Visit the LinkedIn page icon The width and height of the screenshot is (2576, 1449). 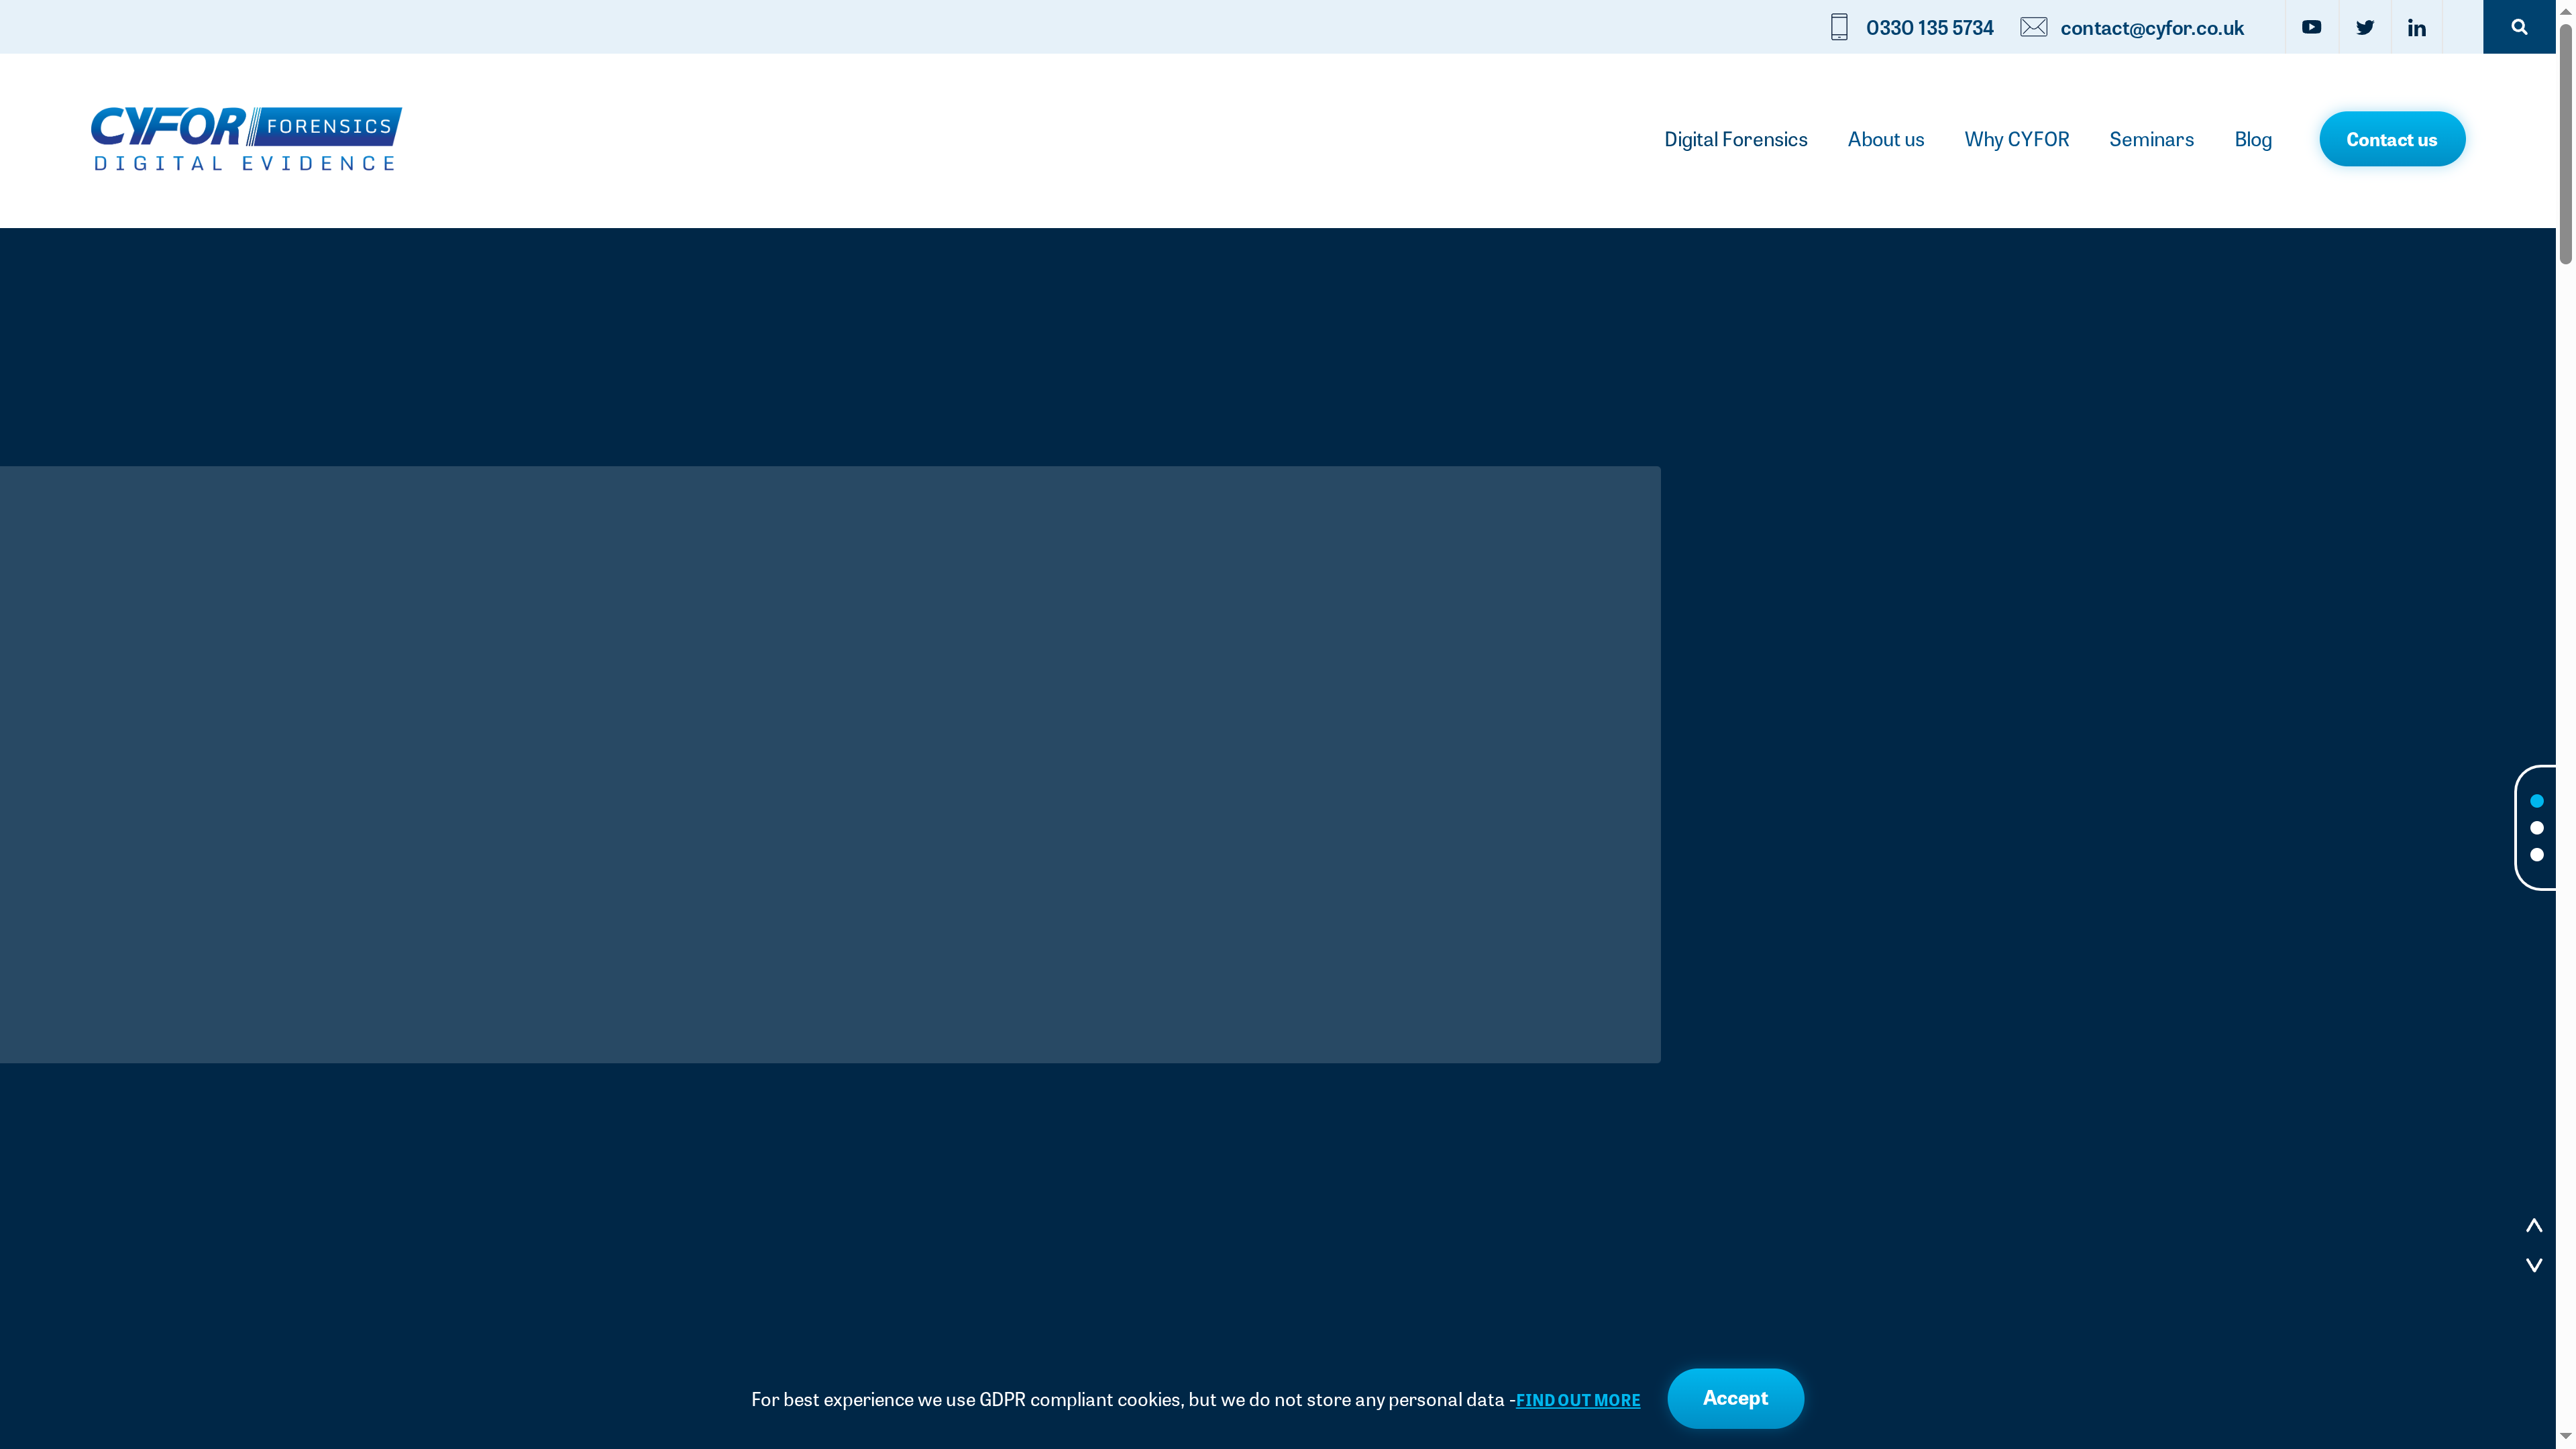pyautogui.click(x=2417, y=27)
